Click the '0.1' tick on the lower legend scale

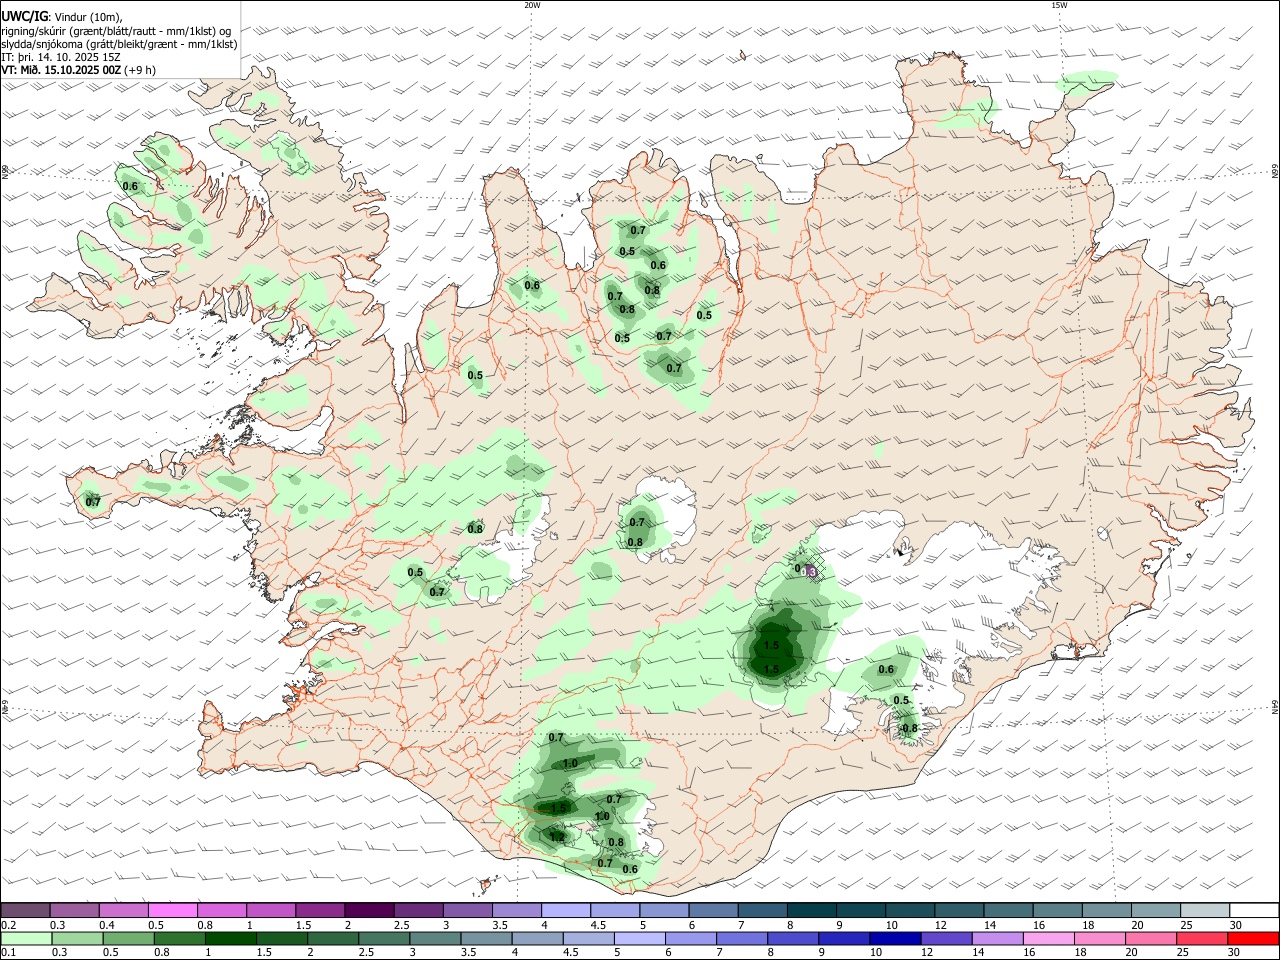[x=8, y=952]
